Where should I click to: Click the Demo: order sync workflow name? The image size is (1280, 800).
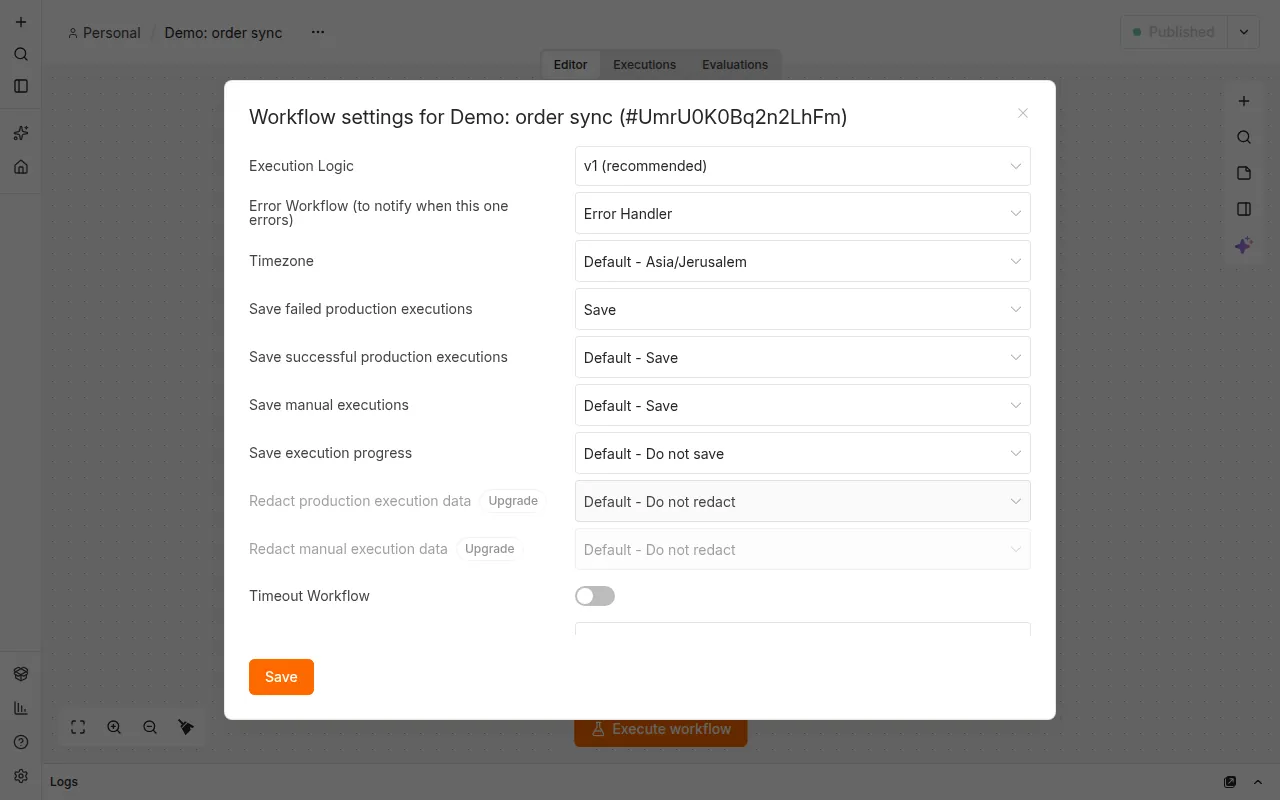[x=223, y=33]
